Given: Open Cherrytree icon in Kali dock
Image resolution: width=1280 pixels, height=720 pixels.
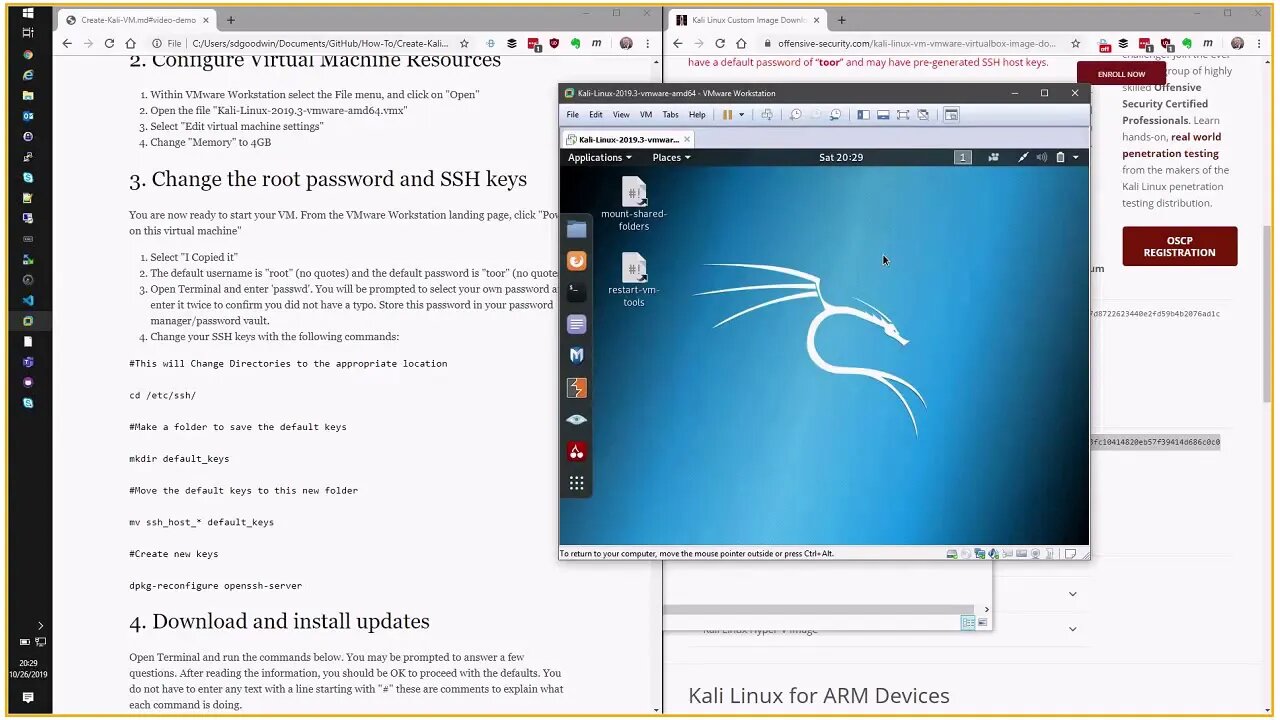Looking at the screenshot, I should pos(576,451).
